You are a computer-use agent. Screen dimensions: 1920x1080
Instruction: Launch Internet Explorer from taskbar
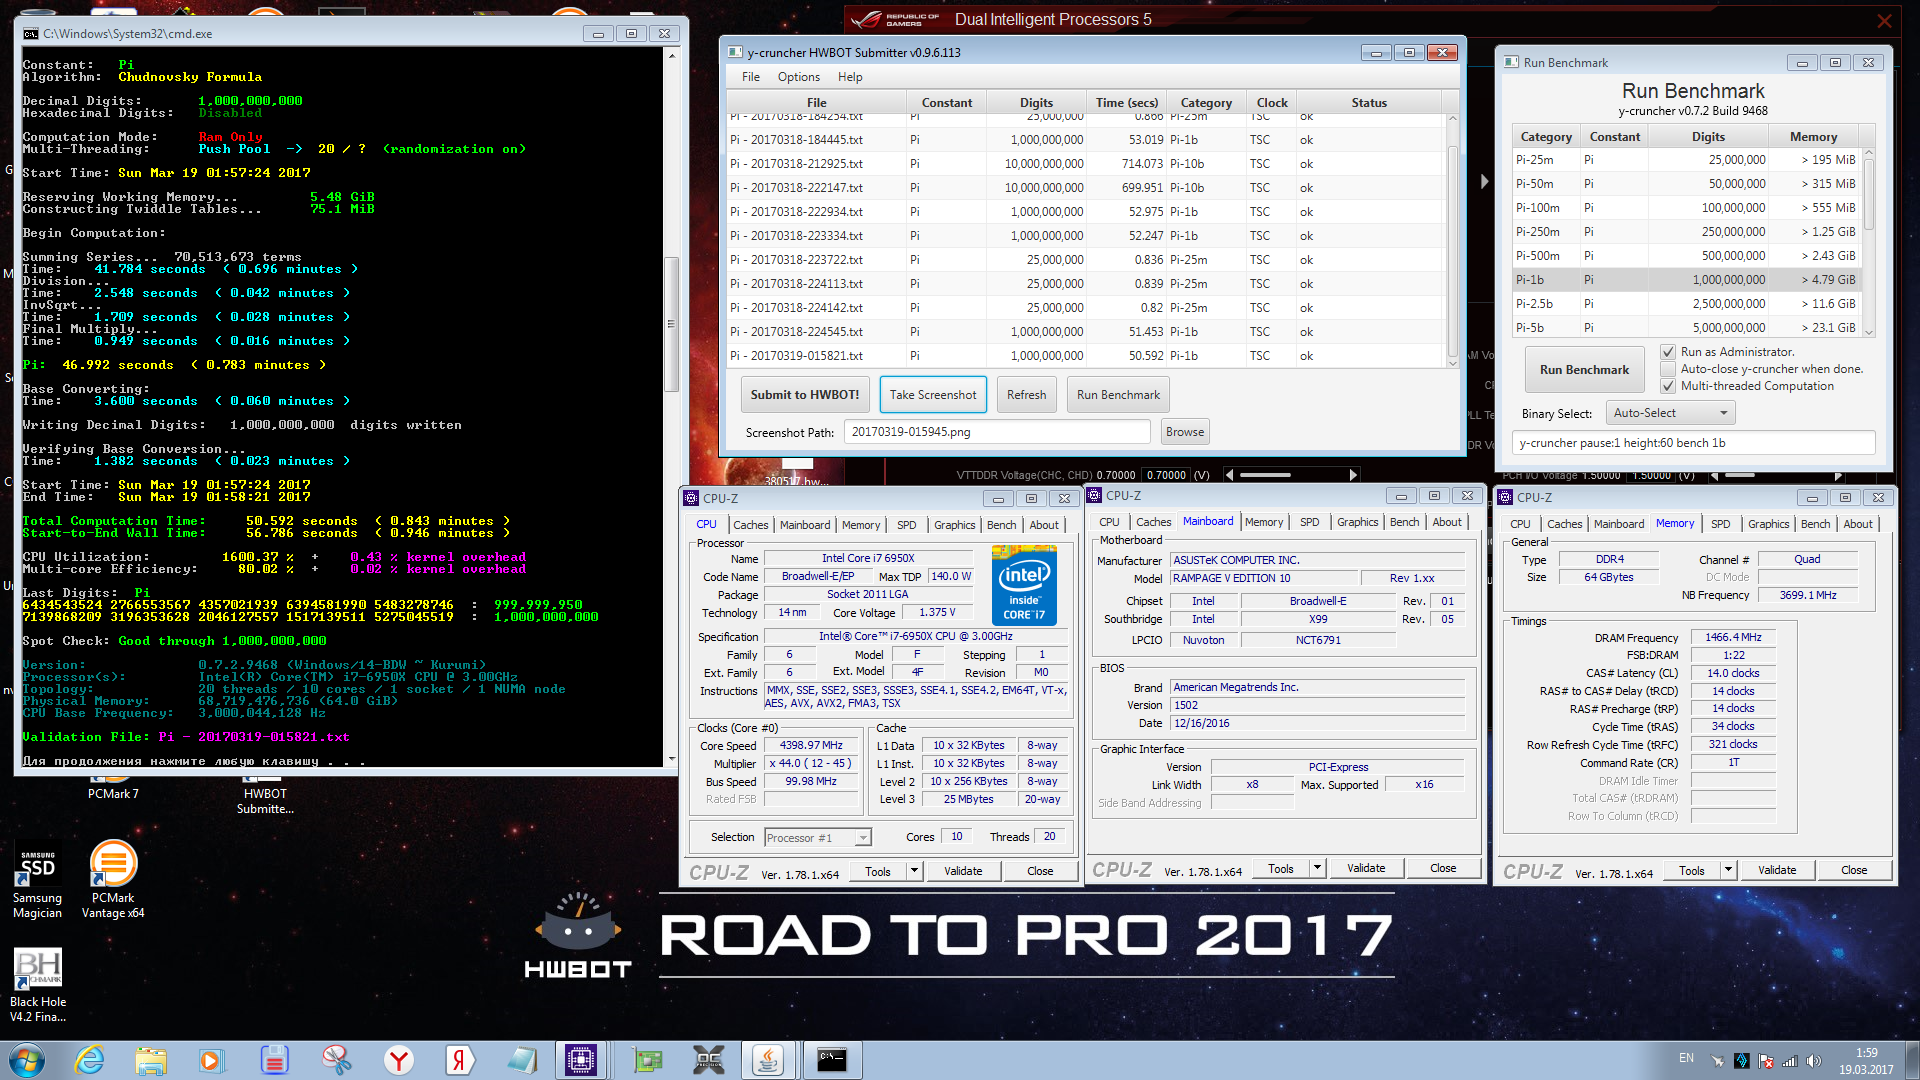[90, 1060]
